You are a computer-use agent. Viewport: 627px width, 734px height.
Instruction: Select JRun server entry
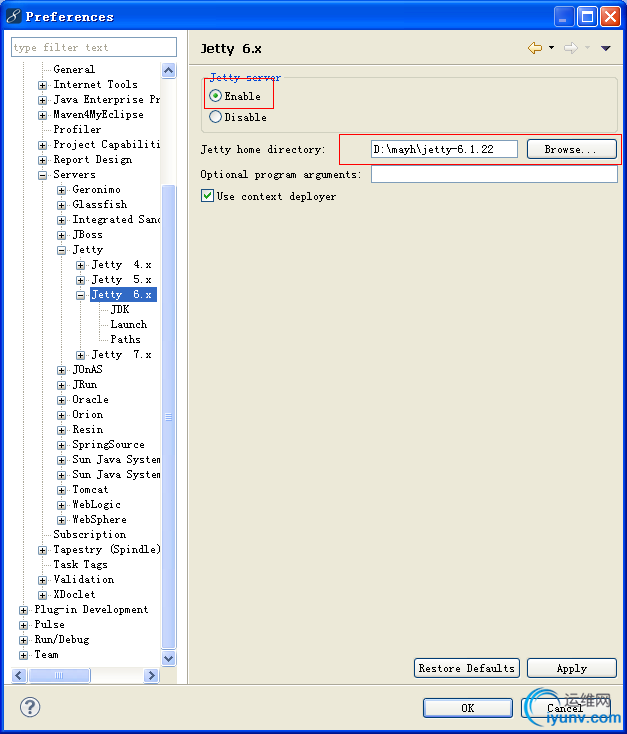click(x=84, y=384)
